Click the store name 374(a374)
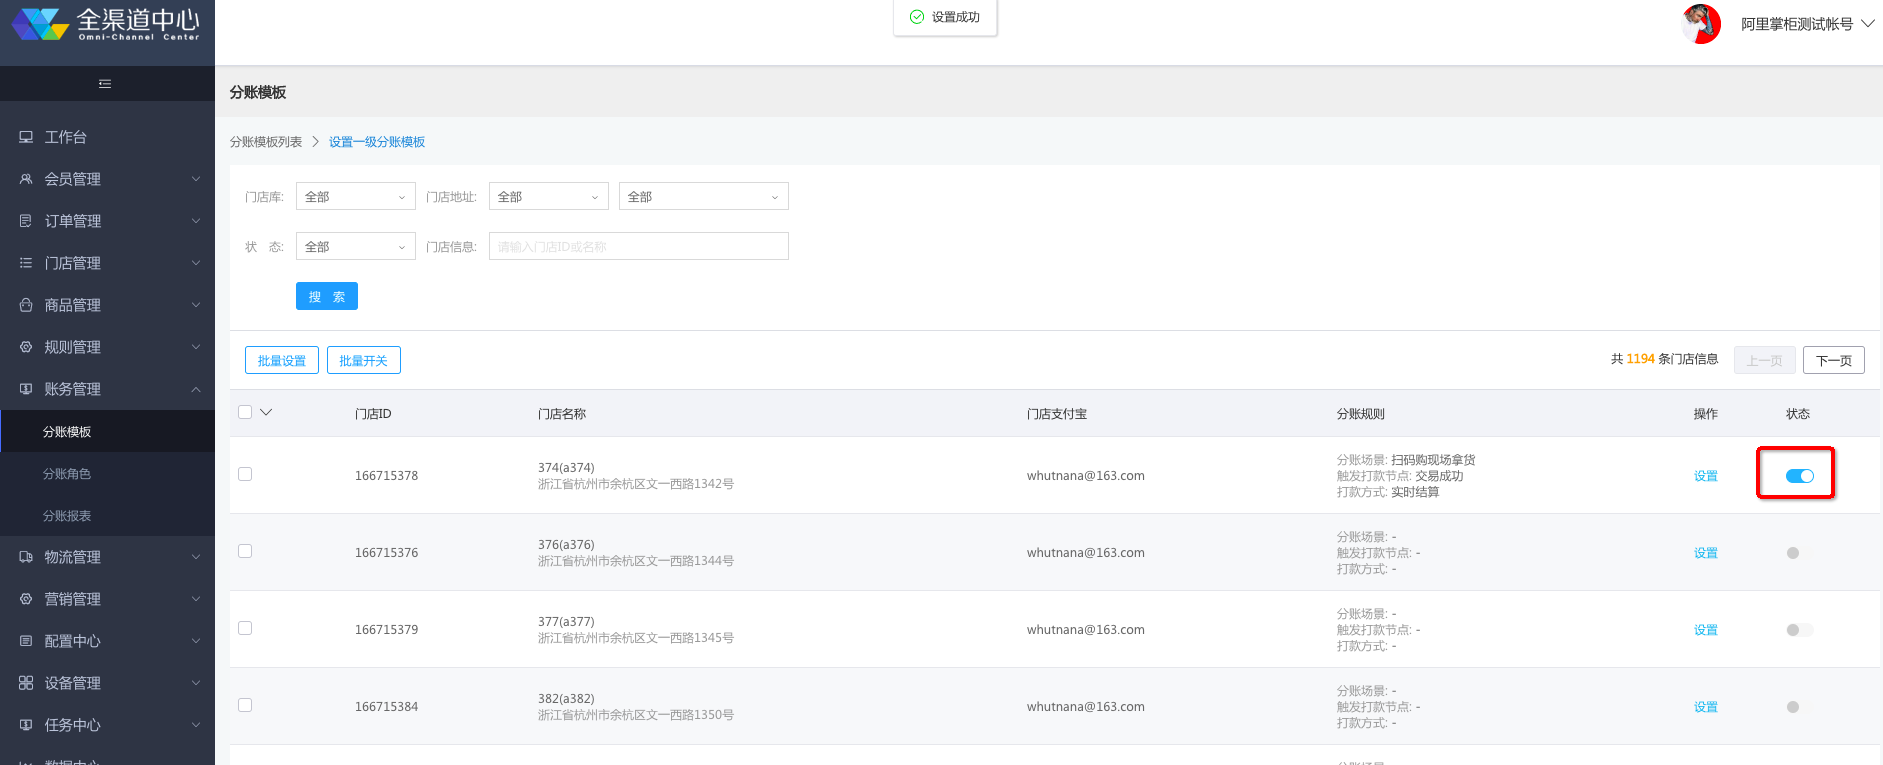Image resolution: width=1883 pixels, height=765 pixels. (x=566, y=467)
